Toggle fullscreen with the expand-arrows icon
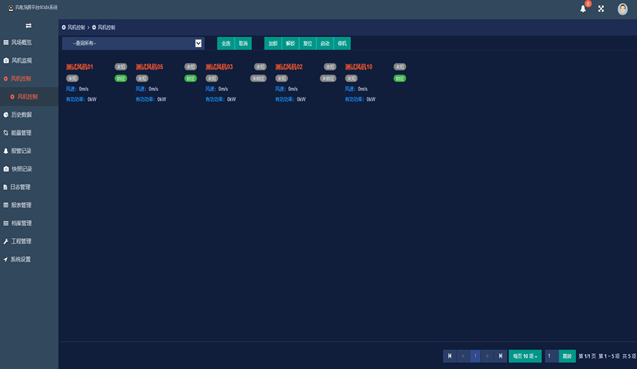This screenshot has height=369, width=637. click(601, 9)
